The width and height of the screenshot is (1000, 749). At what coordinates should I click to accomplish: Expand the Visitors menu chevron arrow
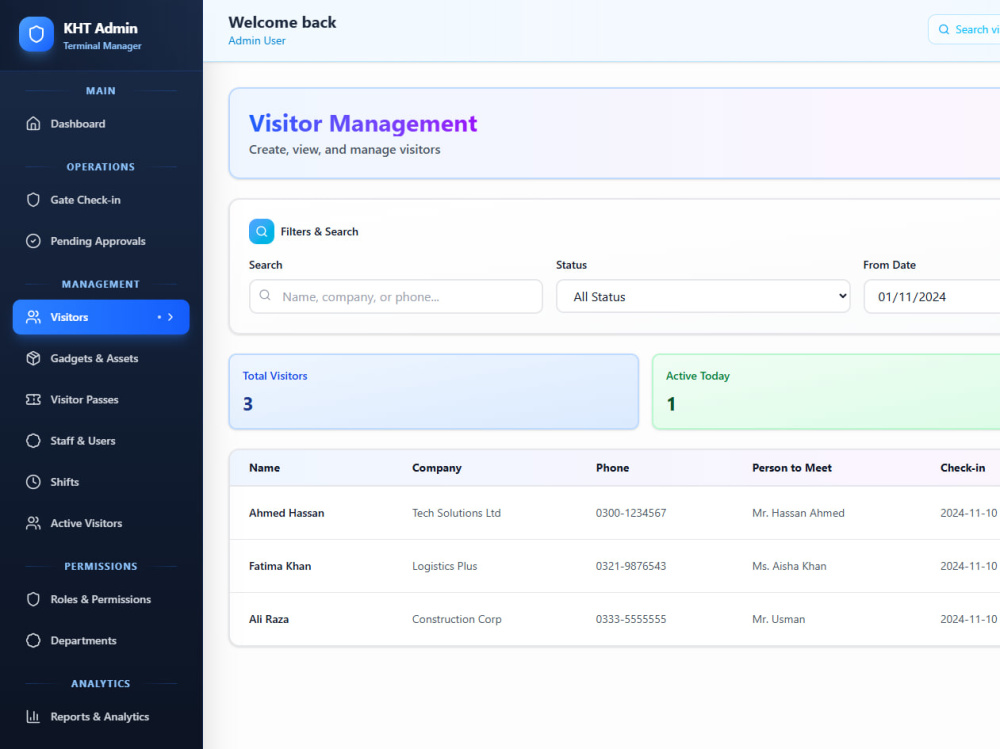click(170, 317)
